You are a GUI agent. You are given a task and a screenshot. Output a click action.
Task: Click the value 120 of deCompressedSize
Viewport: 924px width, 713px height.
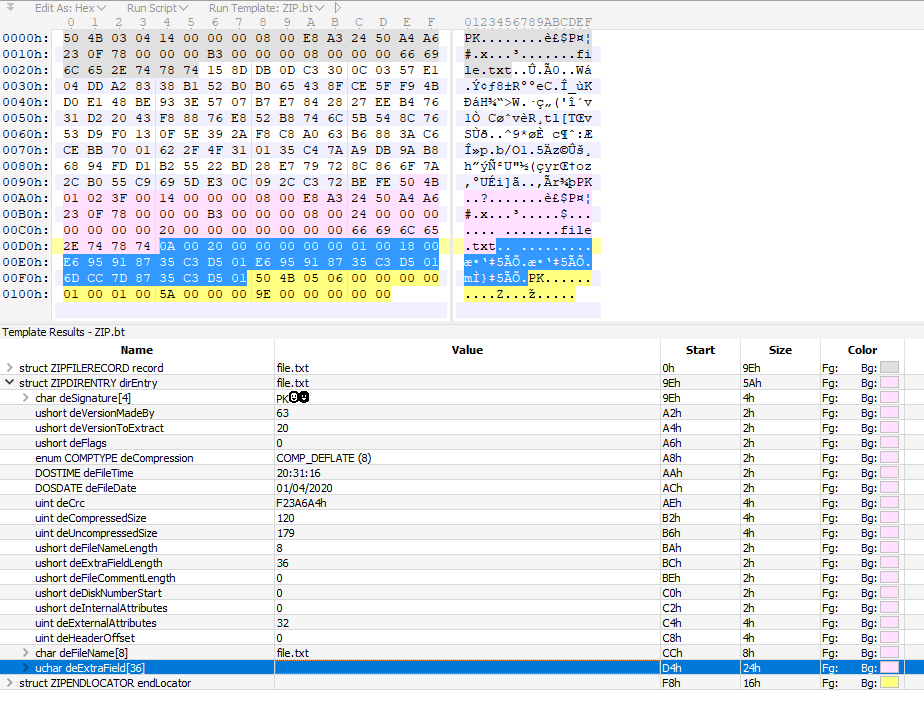point(285,518)
